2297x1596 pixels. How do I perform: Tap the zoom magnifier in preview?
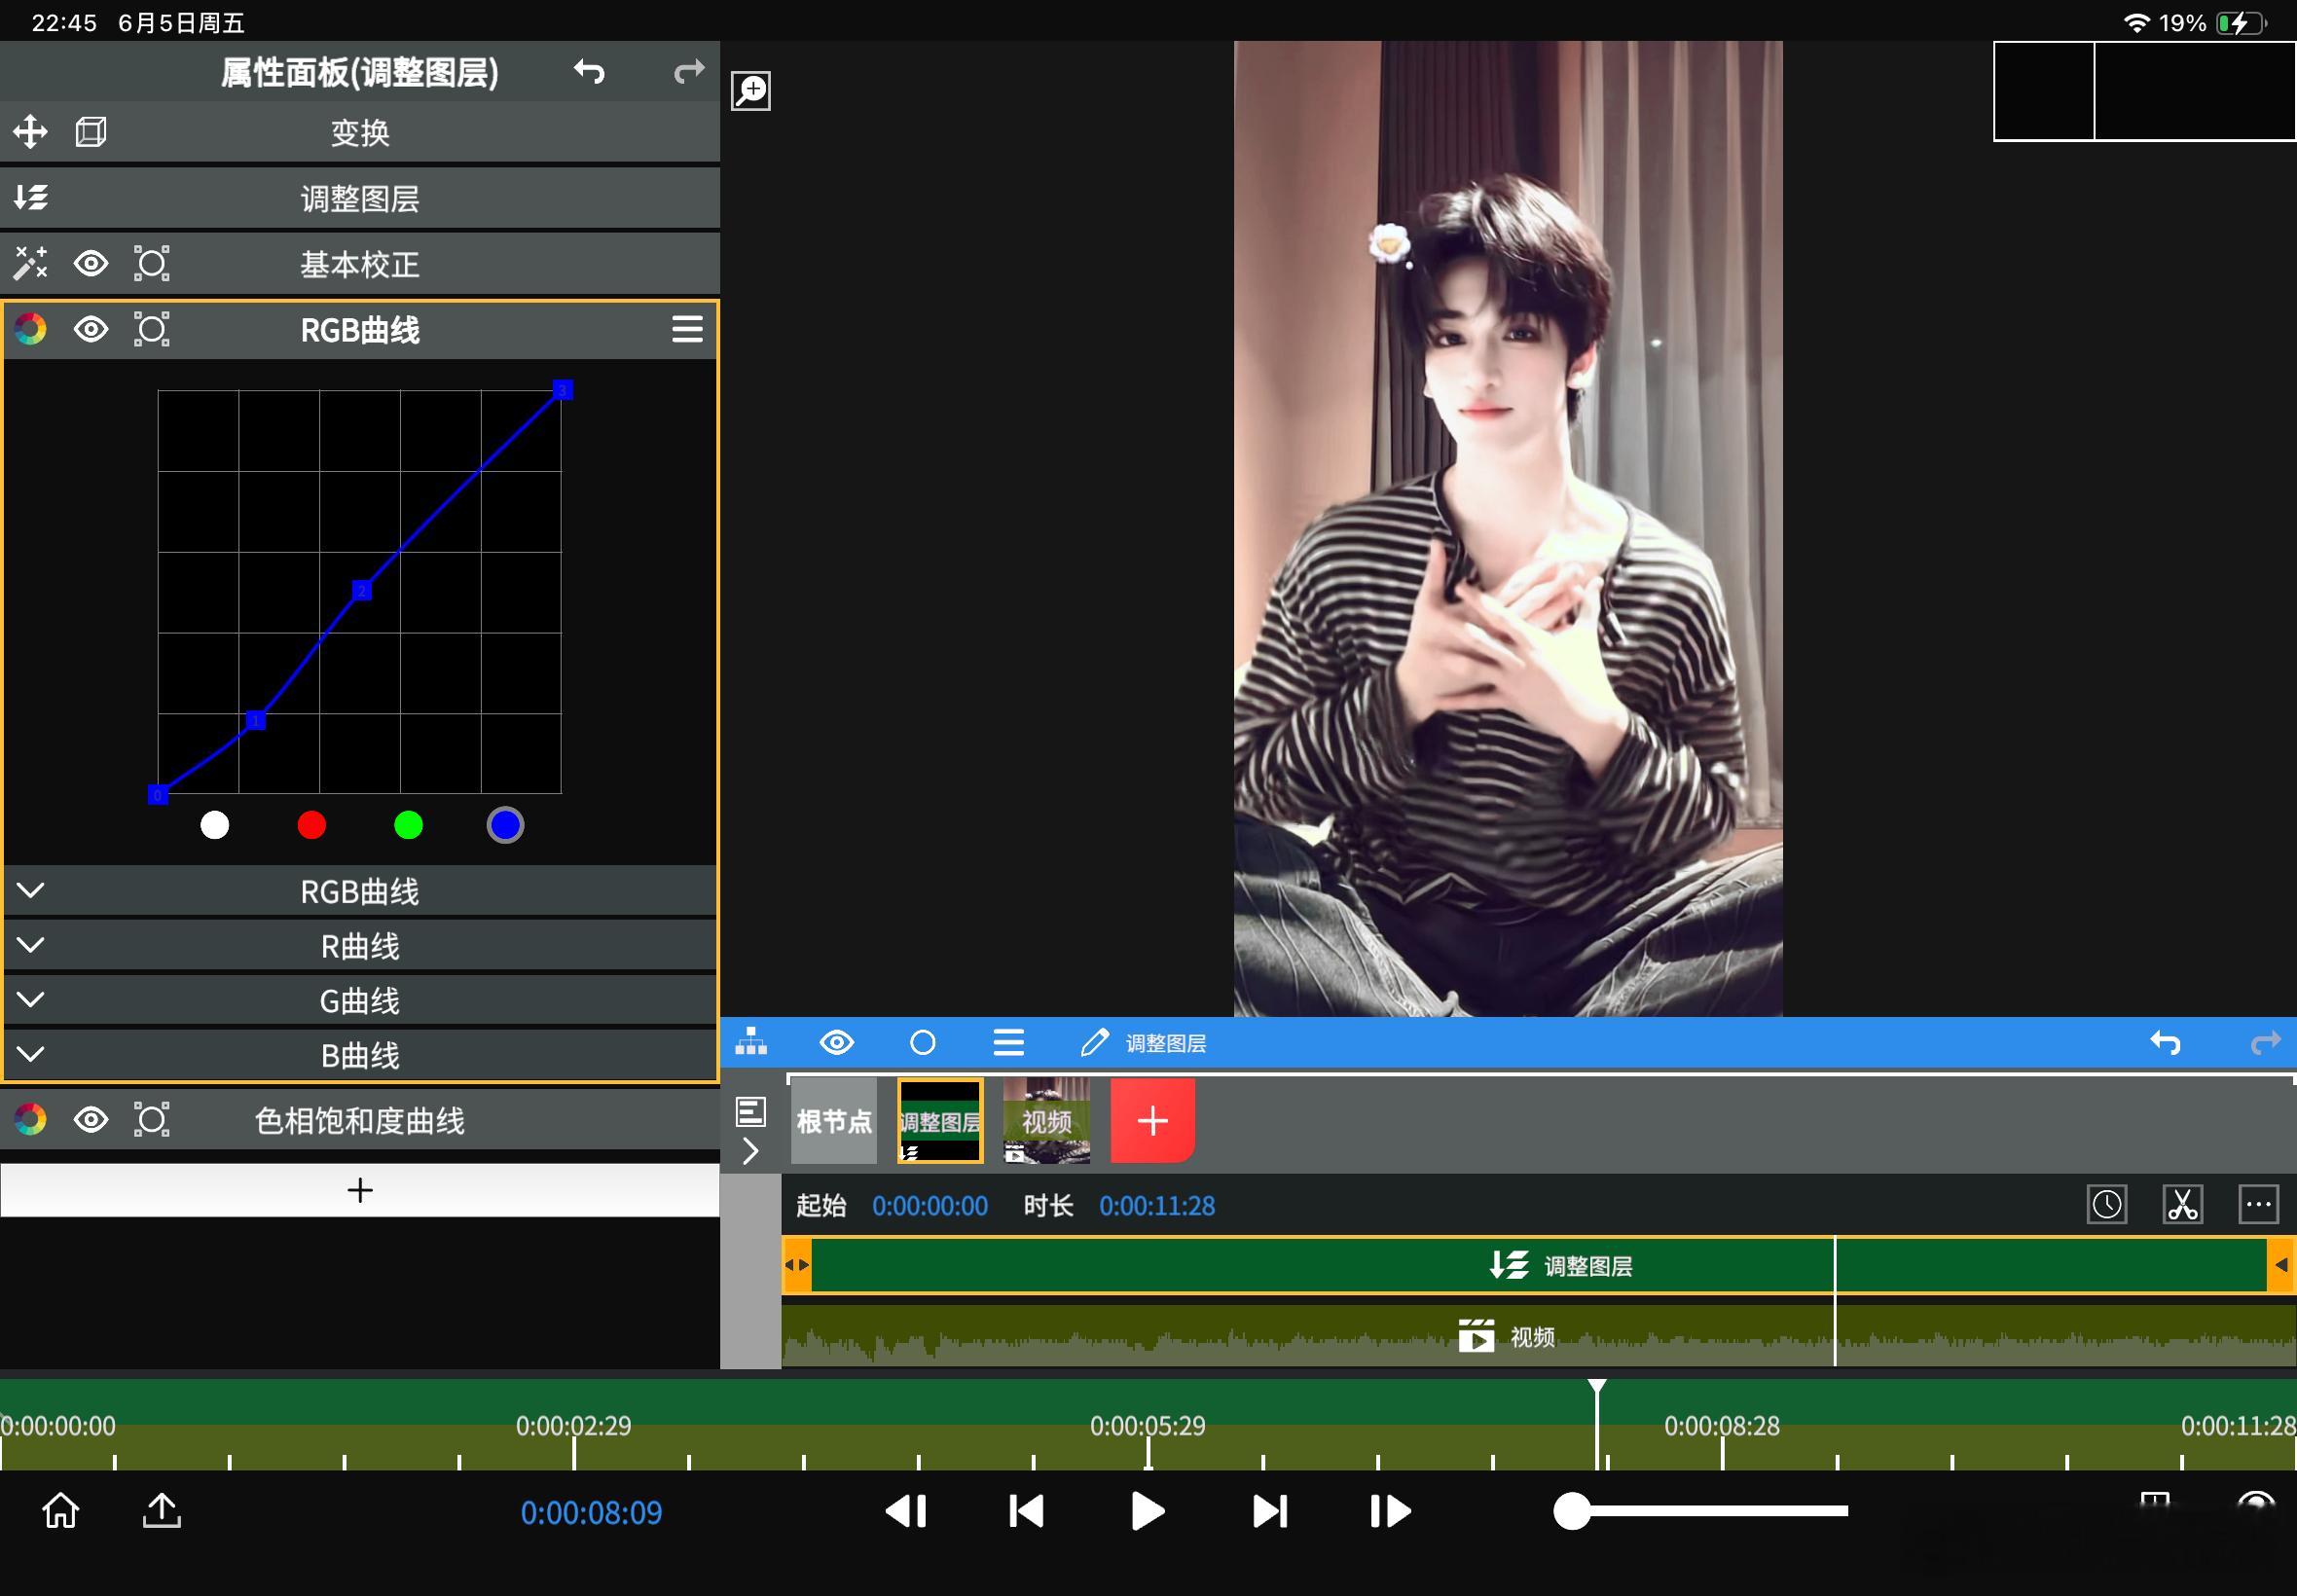click(x=751, y=91)
